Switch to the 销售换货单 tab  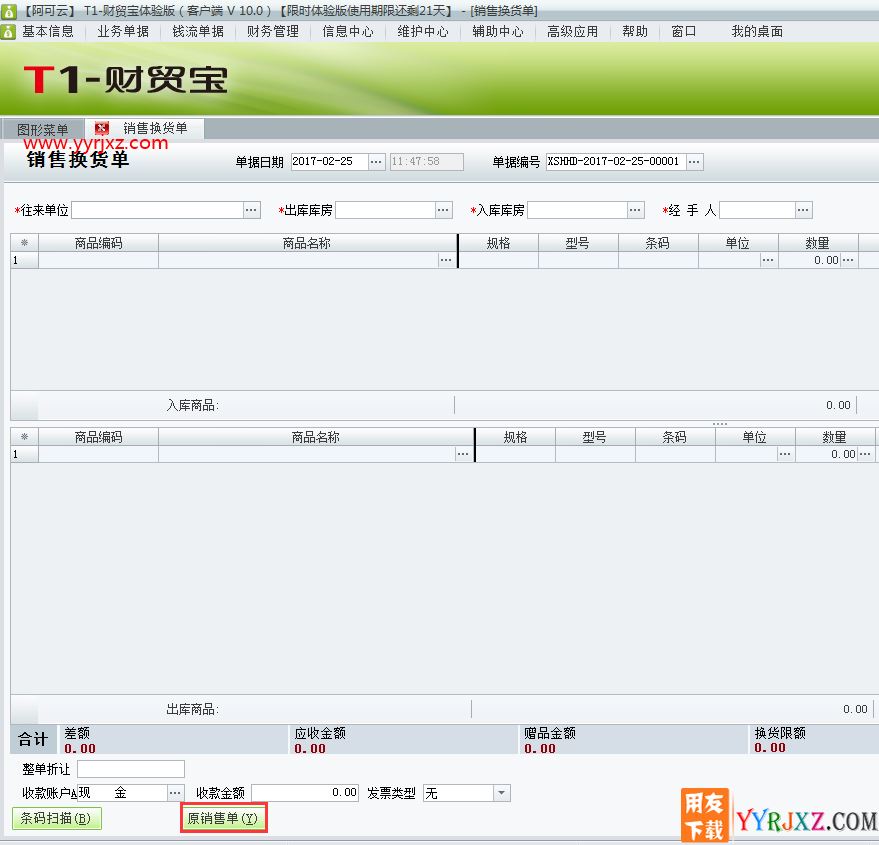point(155,128)
